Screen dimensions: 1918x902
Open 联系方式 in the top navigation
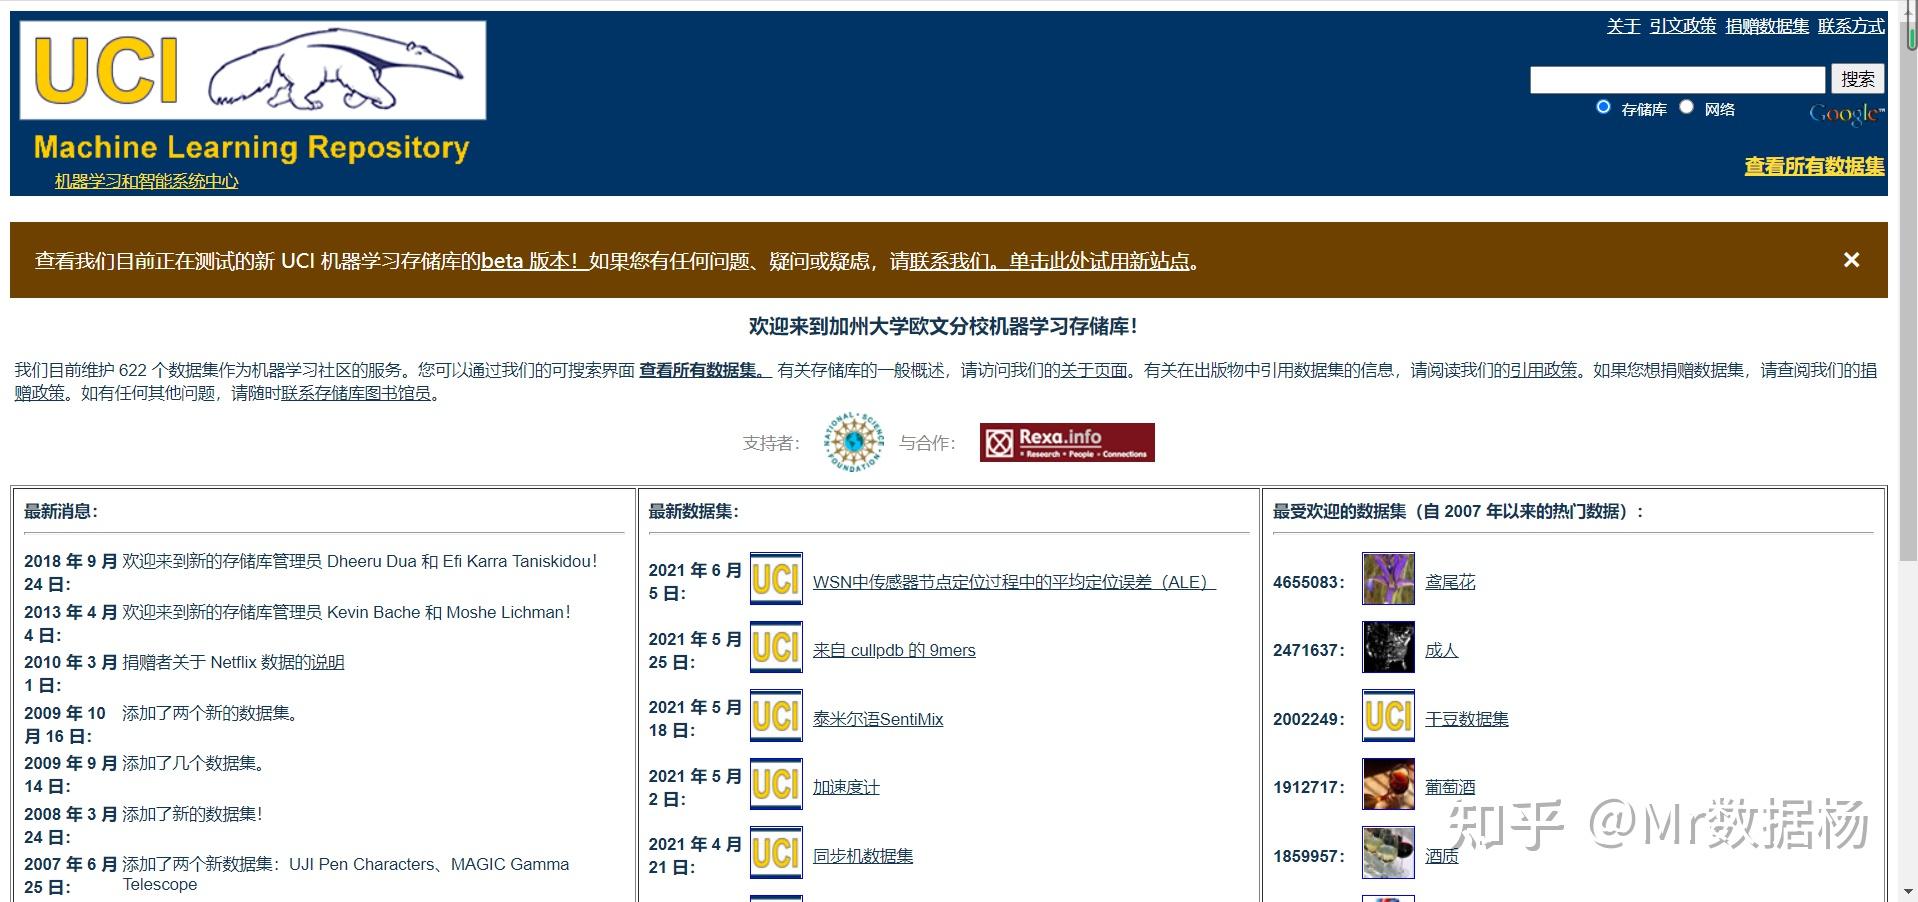(x=1850, y=27)
